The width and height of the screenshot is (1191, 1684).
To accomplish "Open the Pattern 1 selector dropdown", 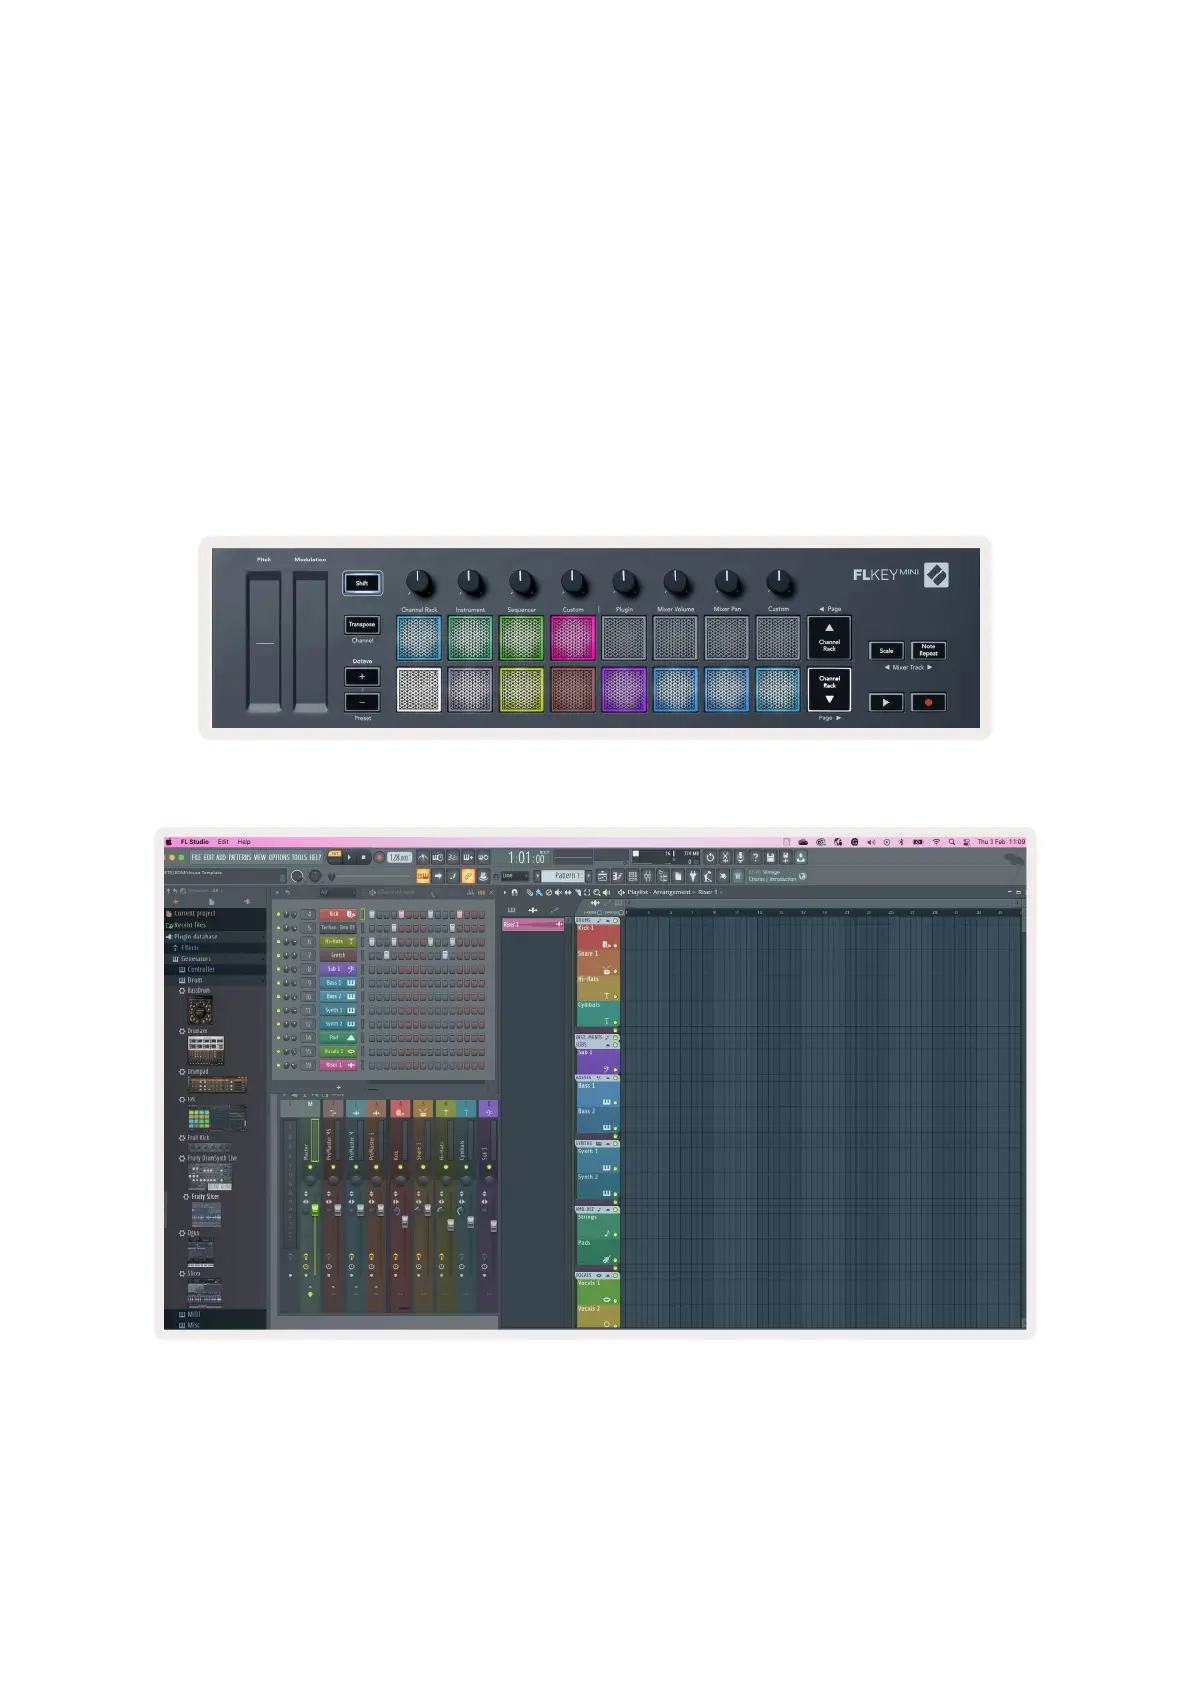I will [563, 876].
